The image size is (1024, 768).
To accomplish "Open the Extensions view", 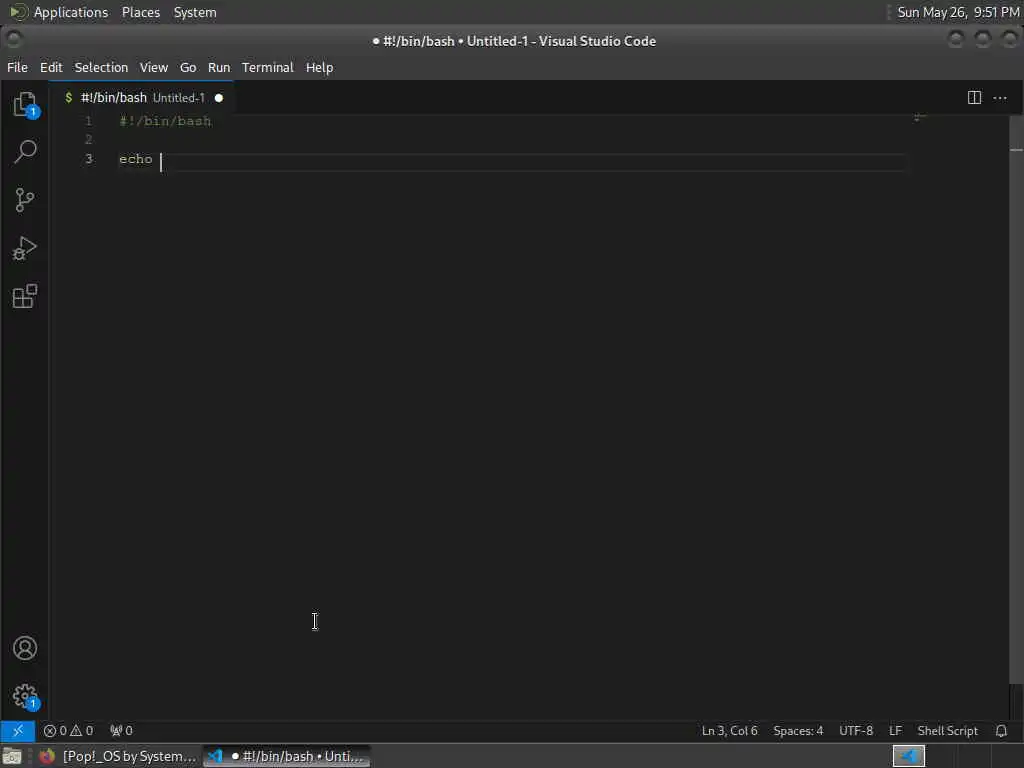I will click(x=25, y=296).
